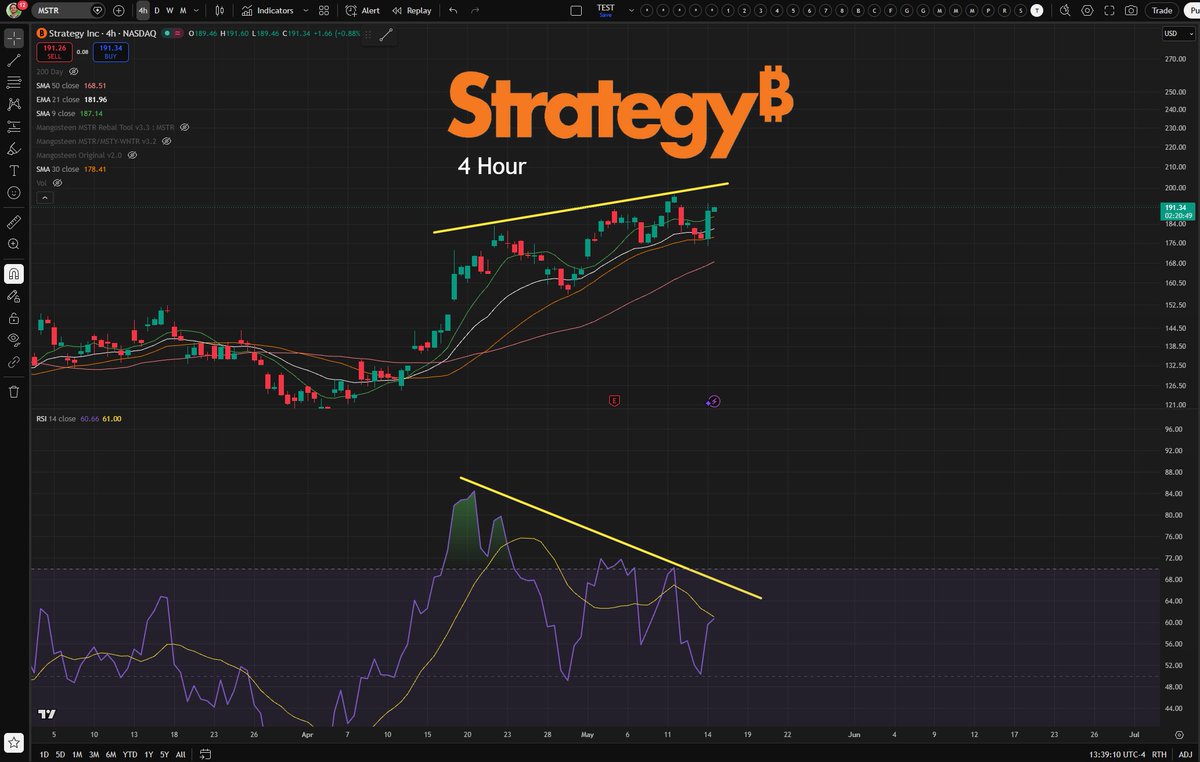Click the redo arrow
The image size is (1200, 762).
[x=475, y=10]
